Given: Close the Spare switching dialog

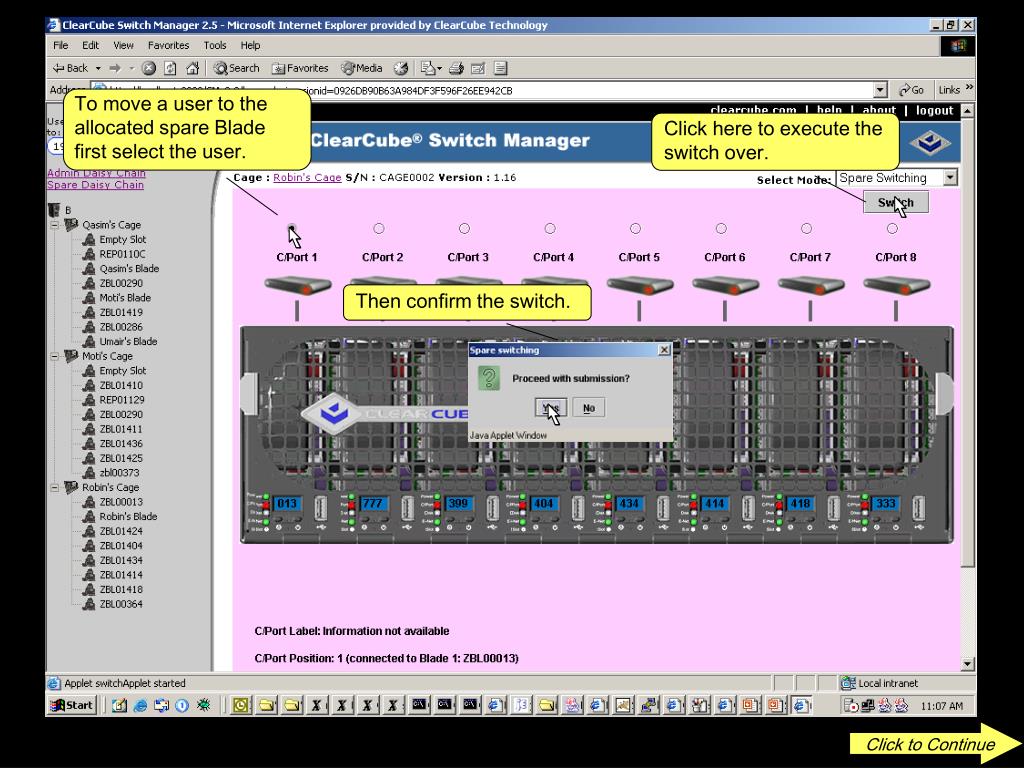Looking at the screenshot, I should [664, 350].
